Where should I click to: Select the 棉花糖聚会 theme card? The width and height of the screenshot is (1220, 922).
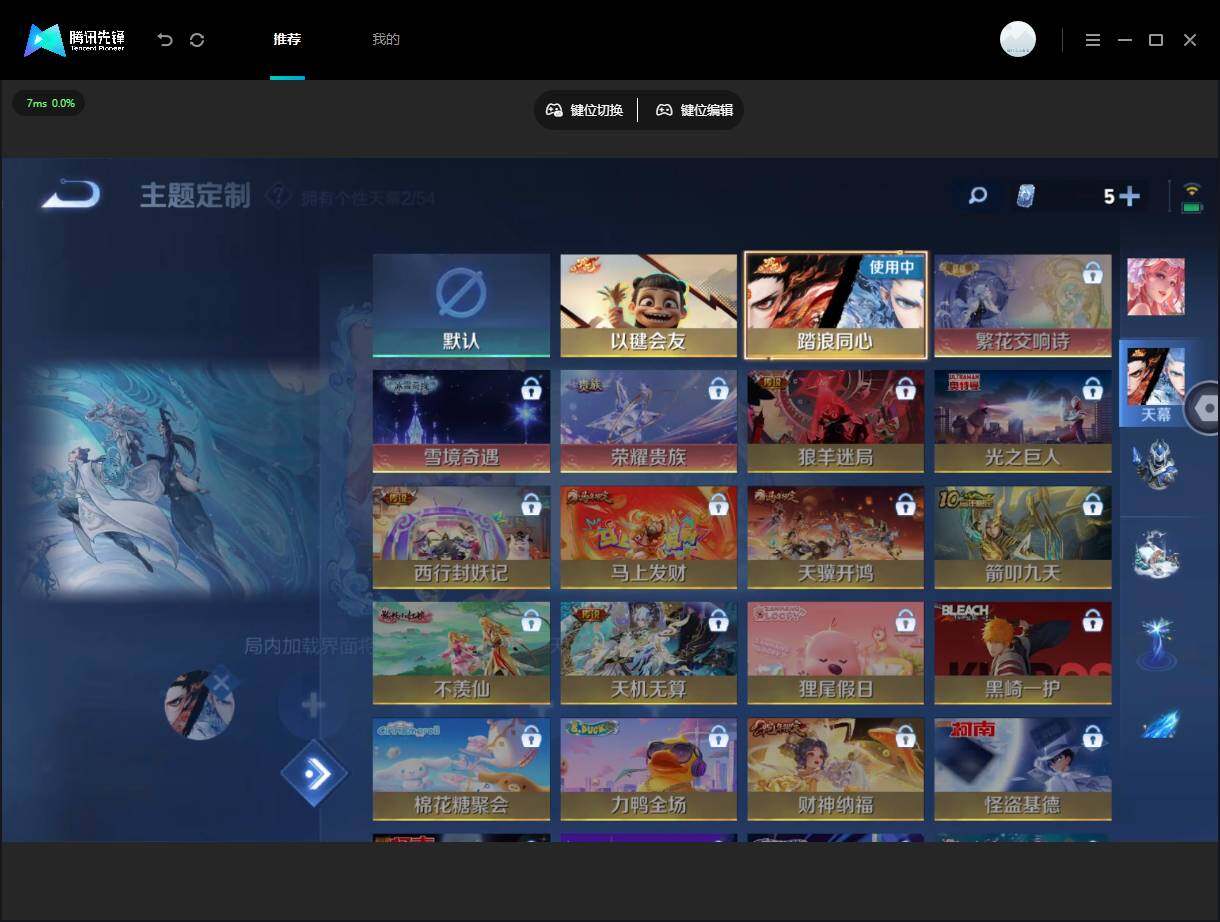[461, 769]
